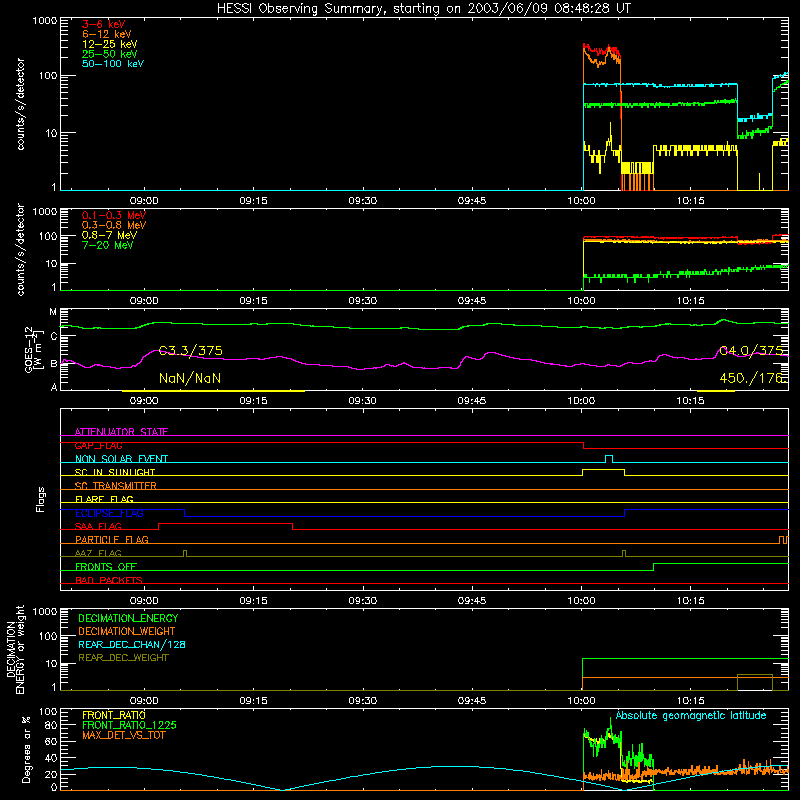The height and width of the screenshot is (800, 800).
Task: Select the BAD_PACKETS flag label
Action: 109,580
